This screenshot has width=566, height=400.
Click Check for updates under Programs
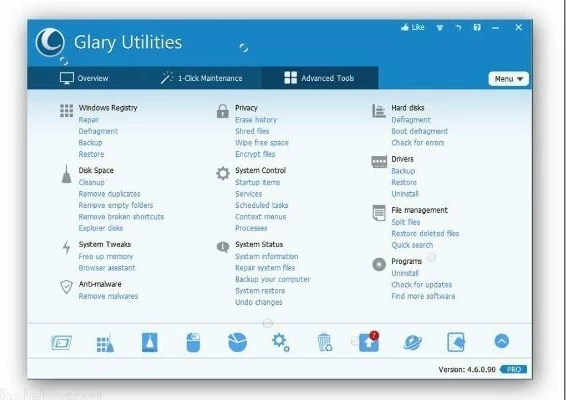422,285
